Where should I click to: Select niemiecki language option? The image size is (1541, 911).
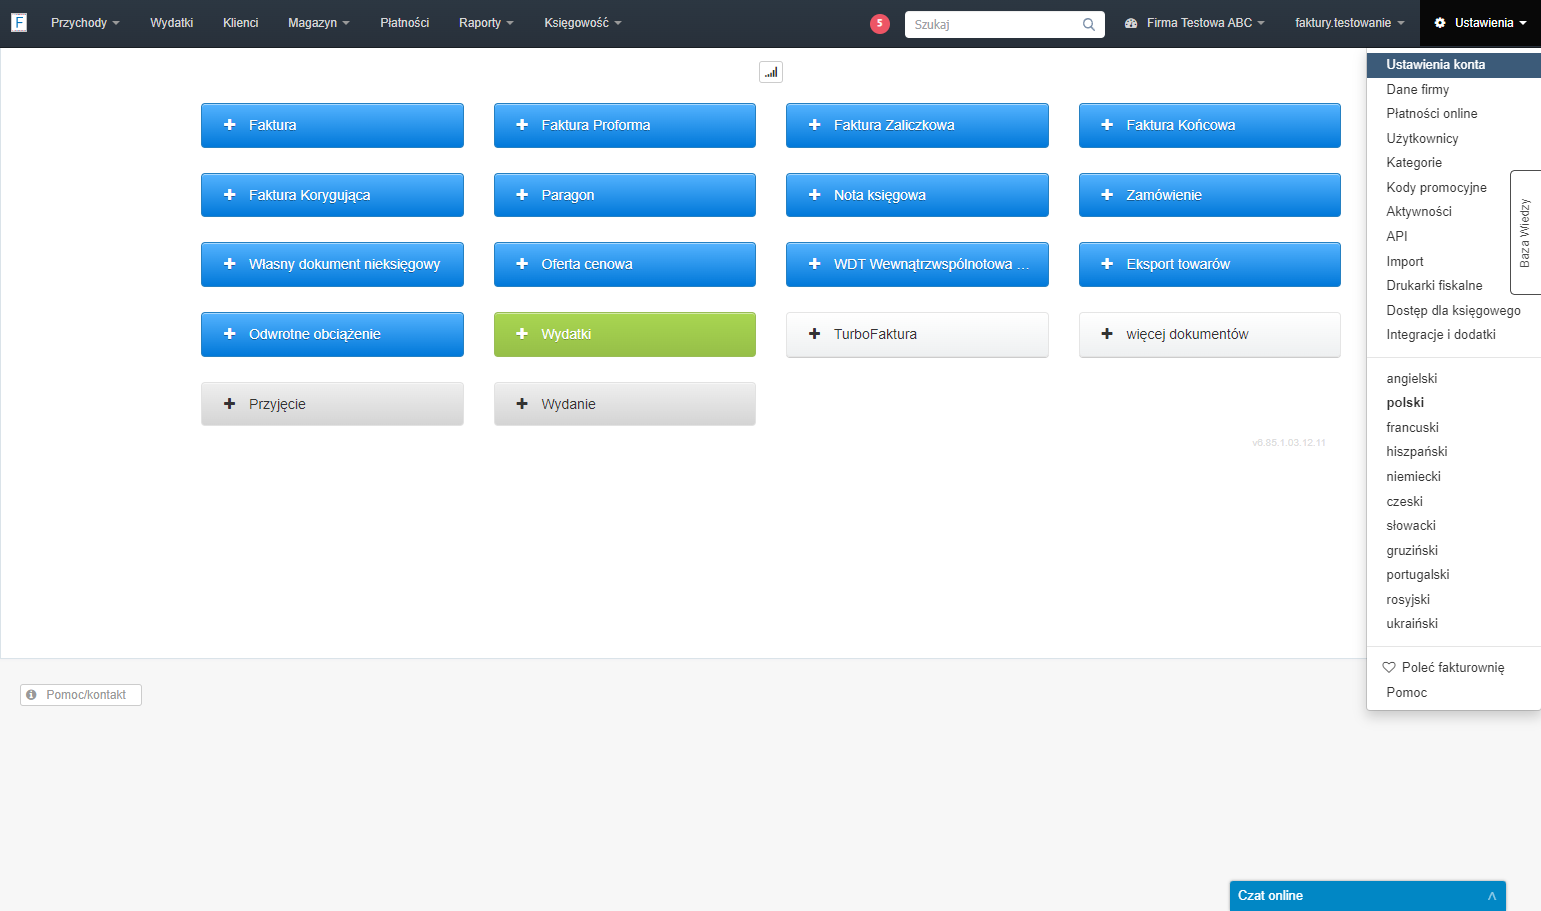[x=1413, y=477]
